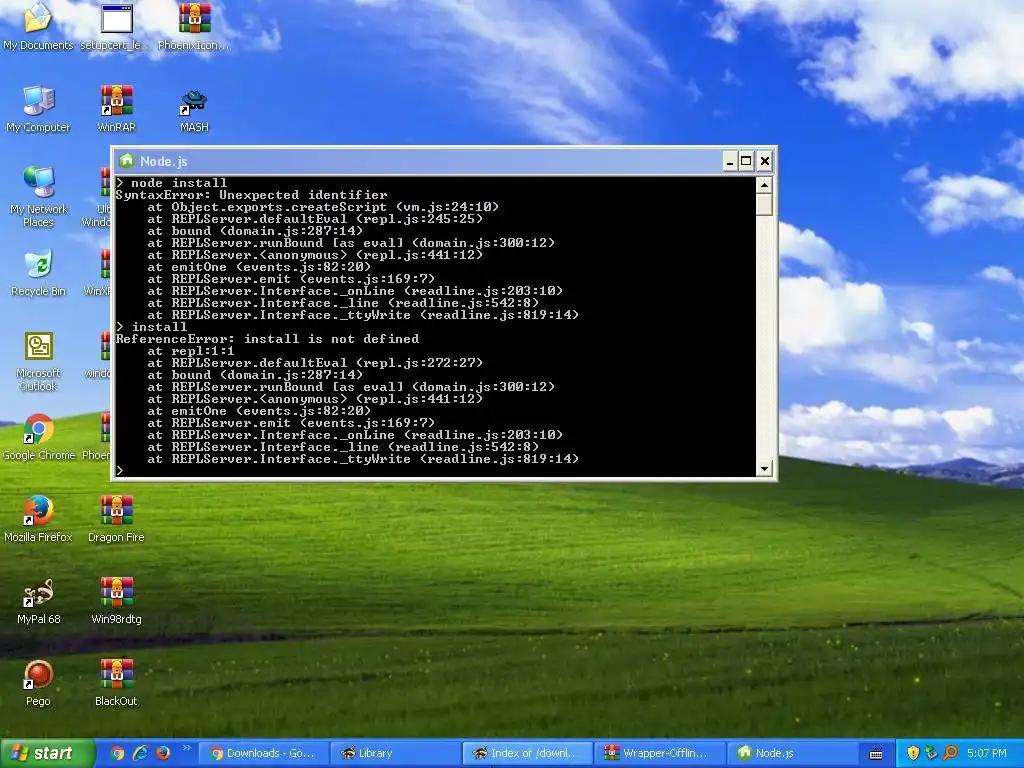
Task: Click the 5:07 PM system clock
Action: 986,753
